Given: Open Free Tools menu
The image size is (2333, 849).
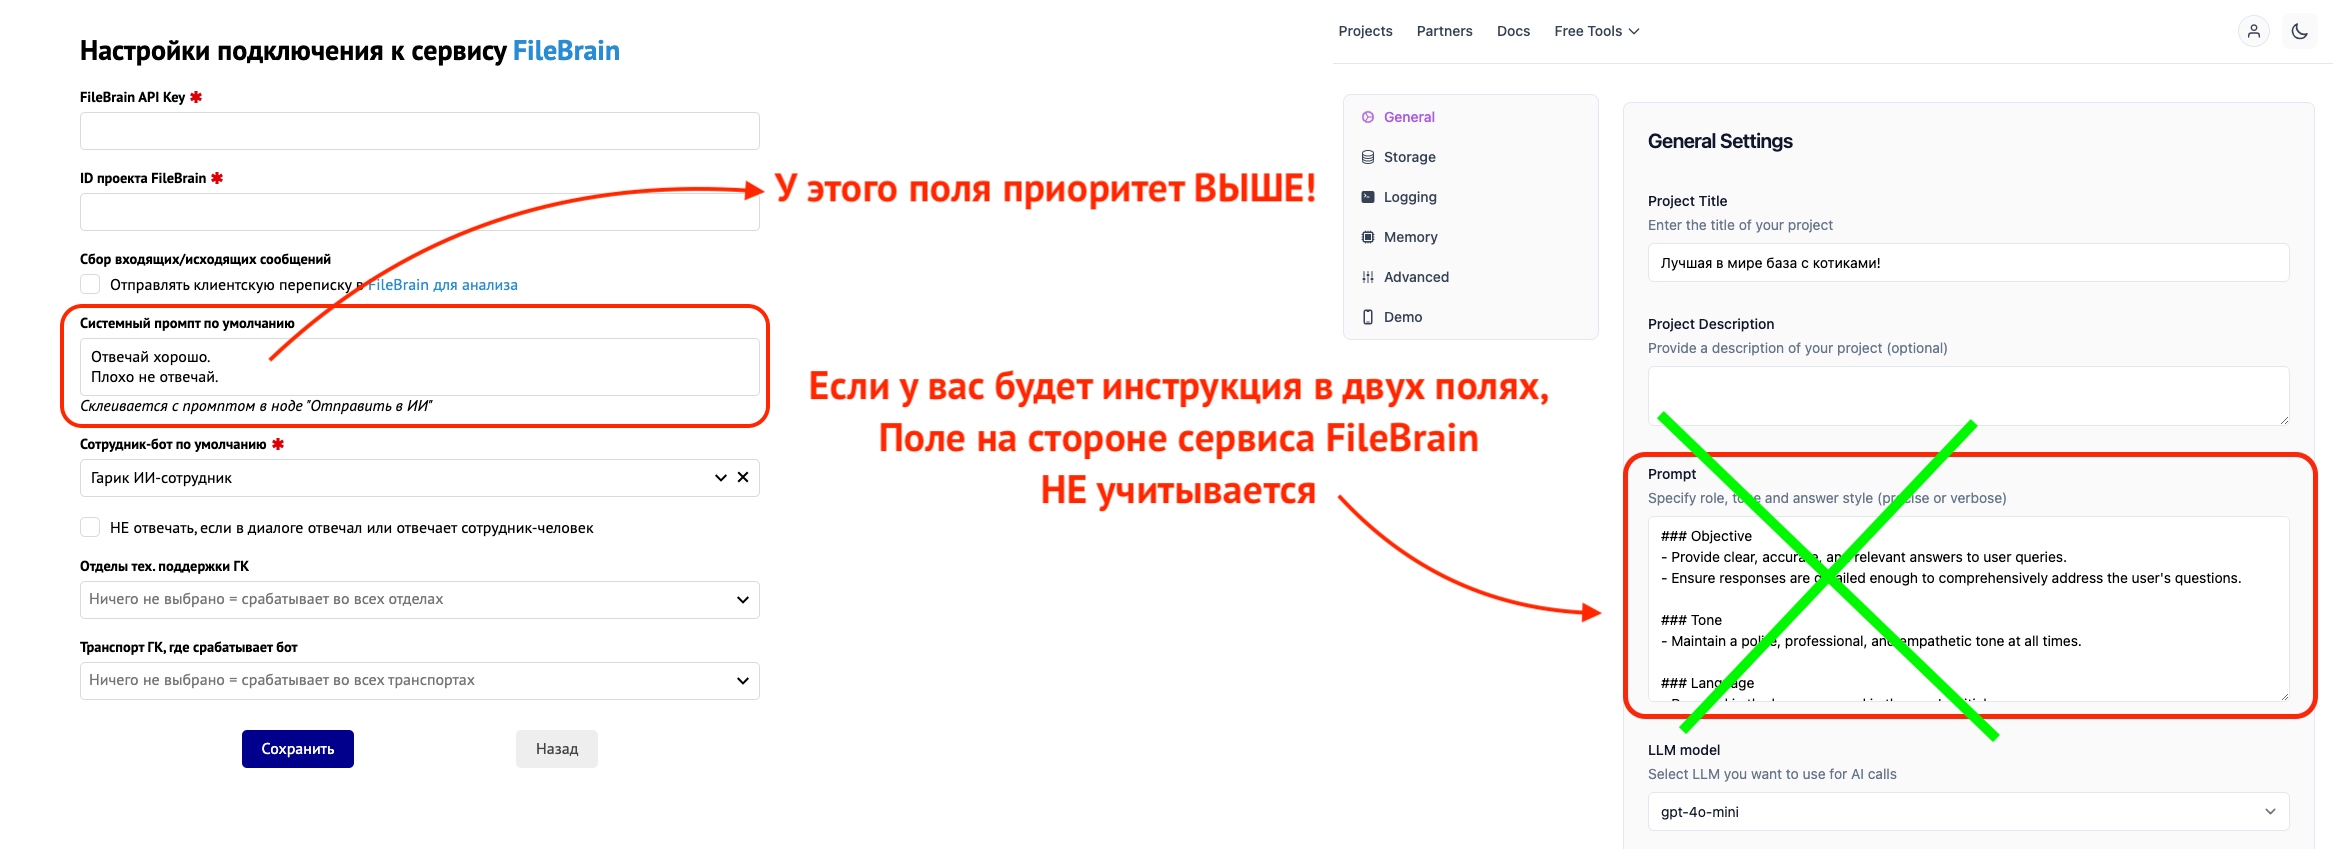Looking at the screenshot, I should pyautogui.click(x=1596, y=32).
